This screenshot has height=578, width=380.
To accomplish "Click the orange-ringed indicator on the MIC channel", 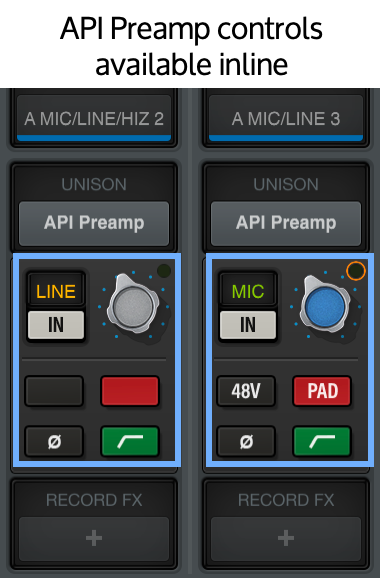I will coord(356,271).
